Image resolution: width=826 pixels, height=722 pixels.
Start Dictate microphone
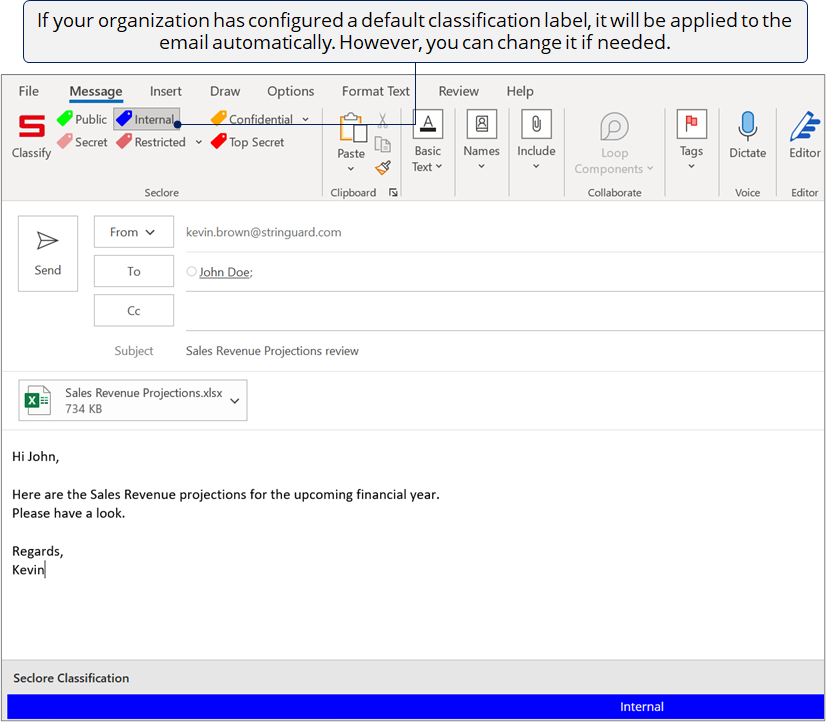[x=748, y=135]
